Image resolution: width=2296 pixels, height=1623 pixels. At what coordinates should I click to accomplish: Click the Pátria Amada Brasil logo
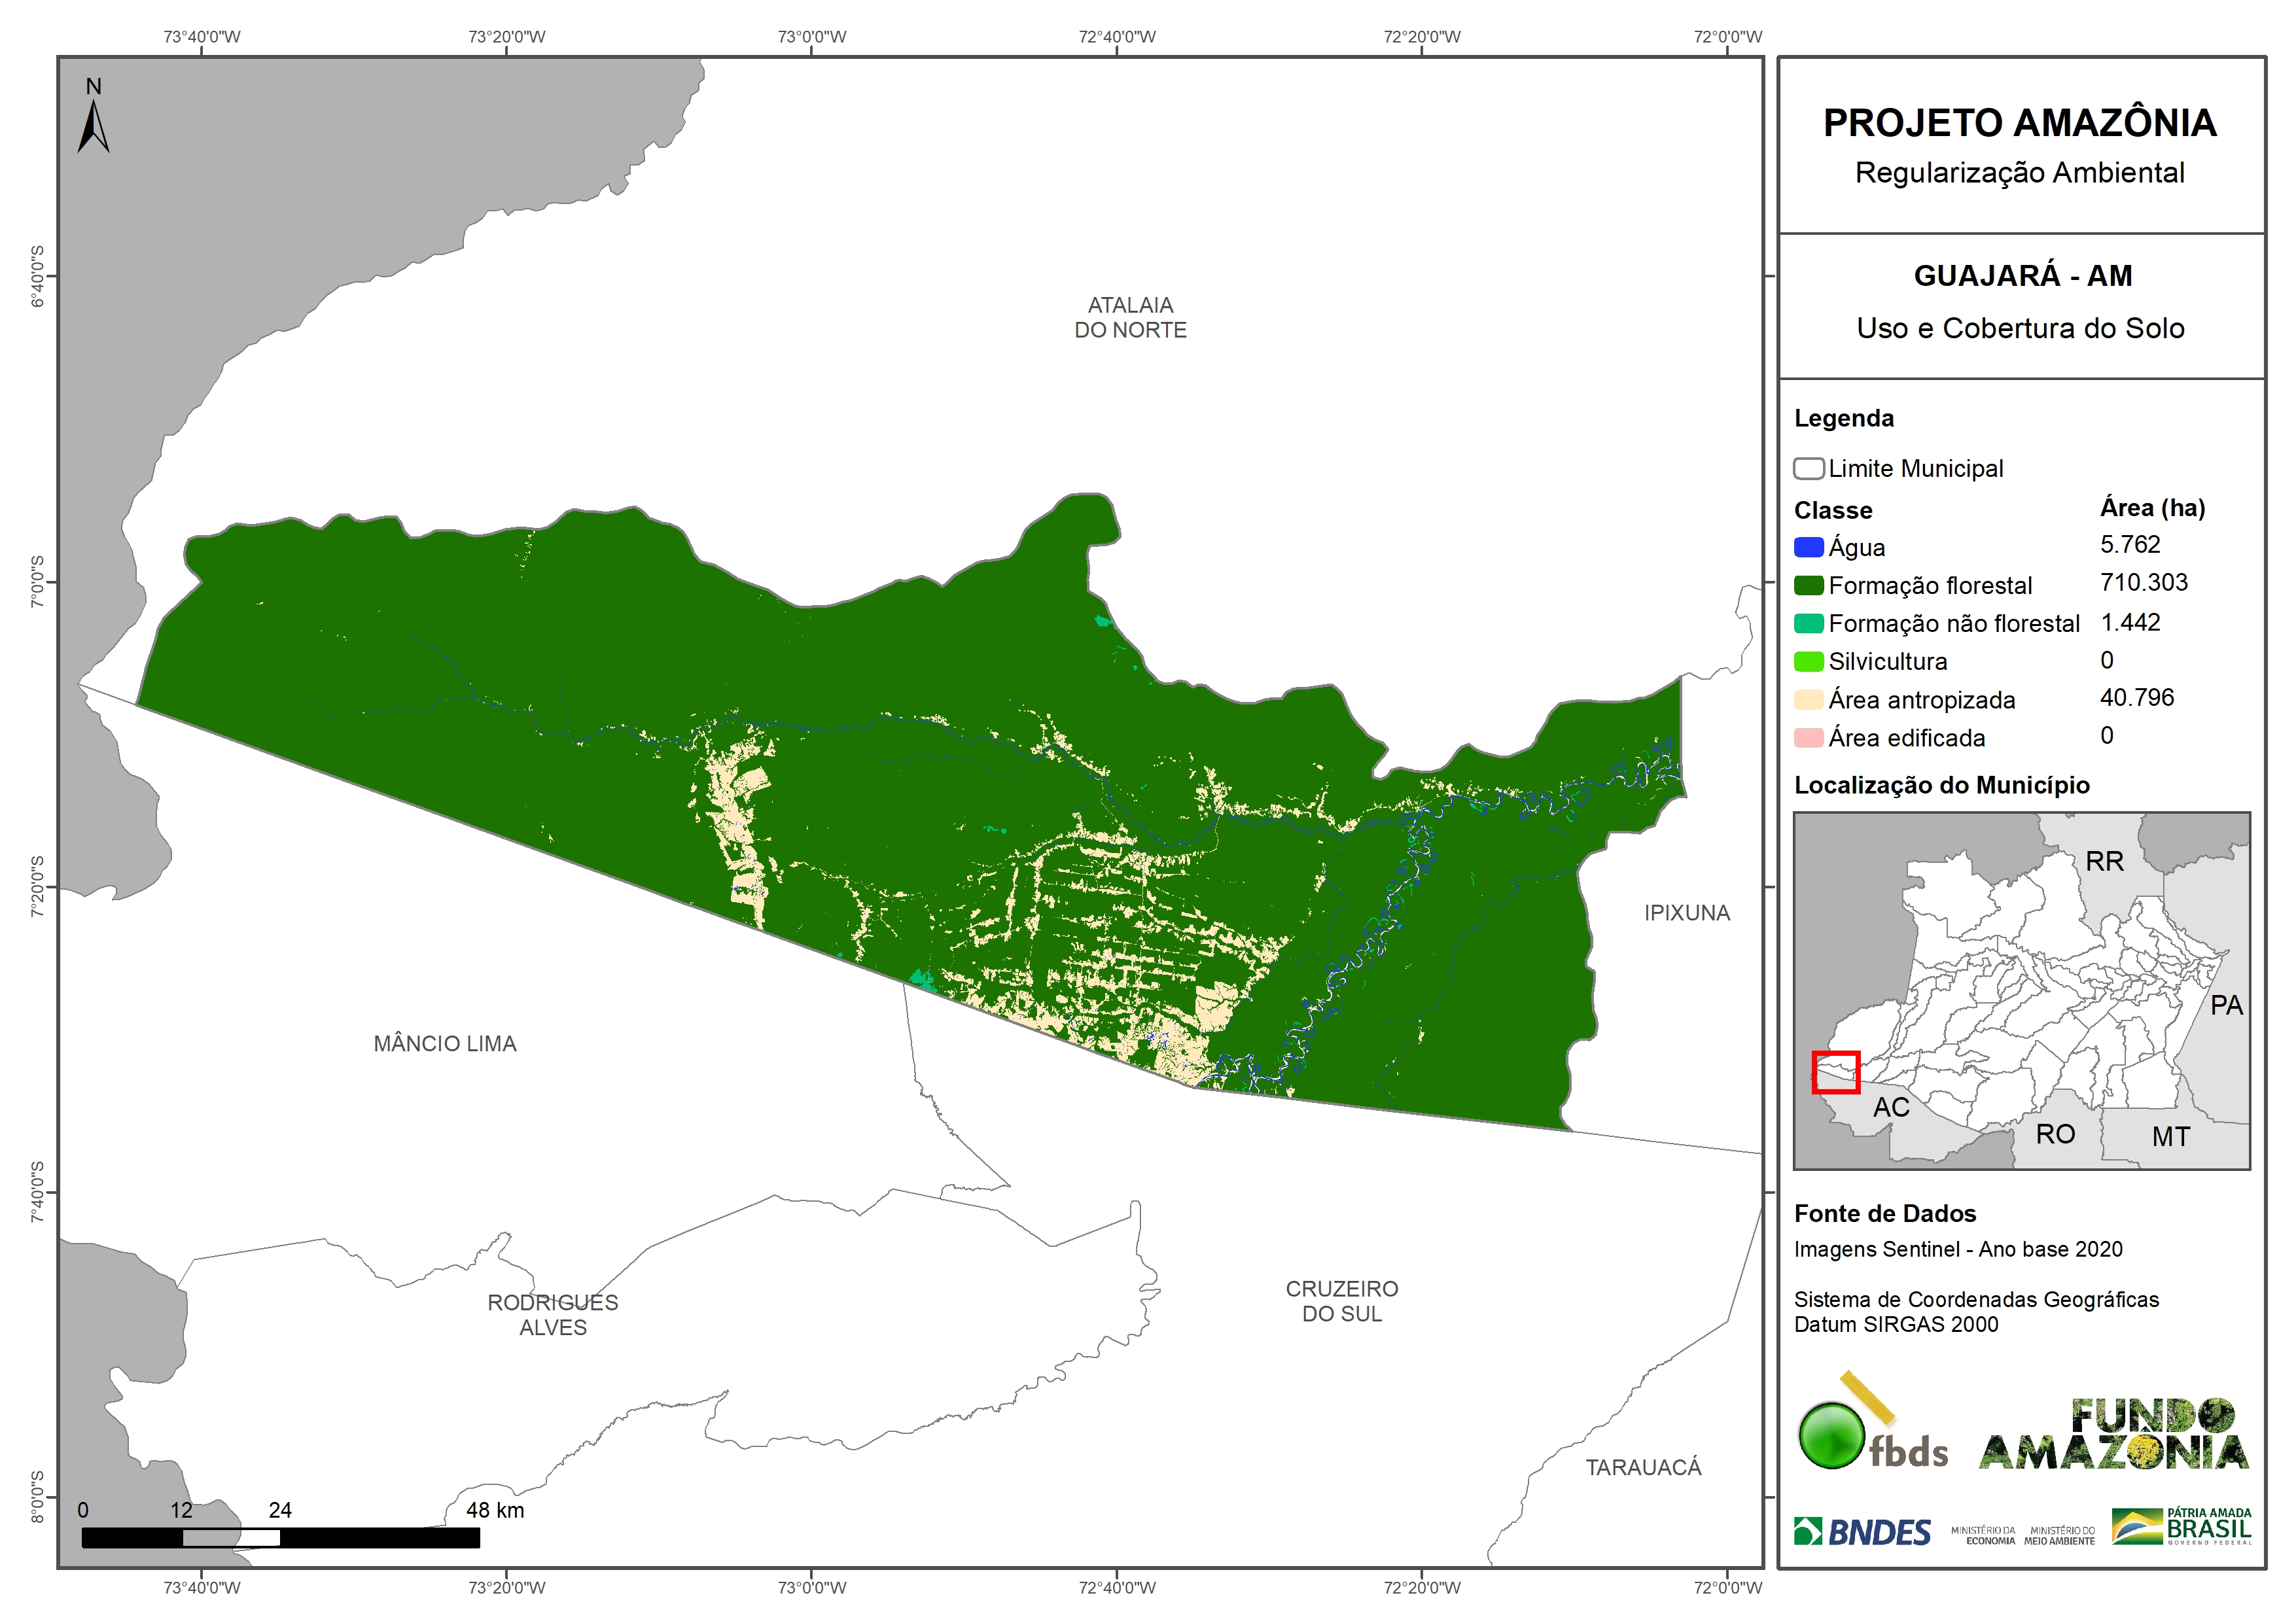coord(2181,1527)
